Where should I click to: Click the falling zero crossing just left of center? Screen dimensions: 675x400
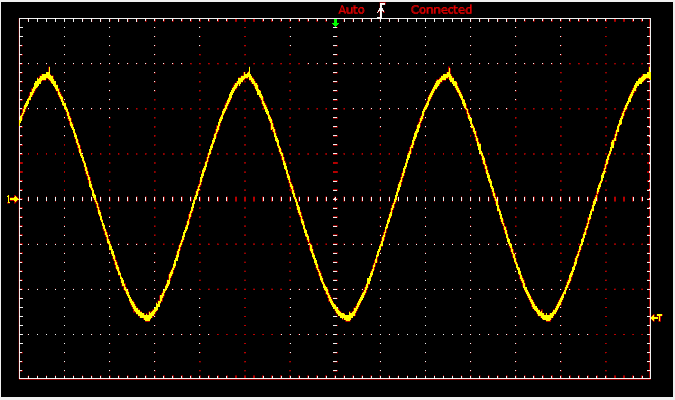coord(296,199)
